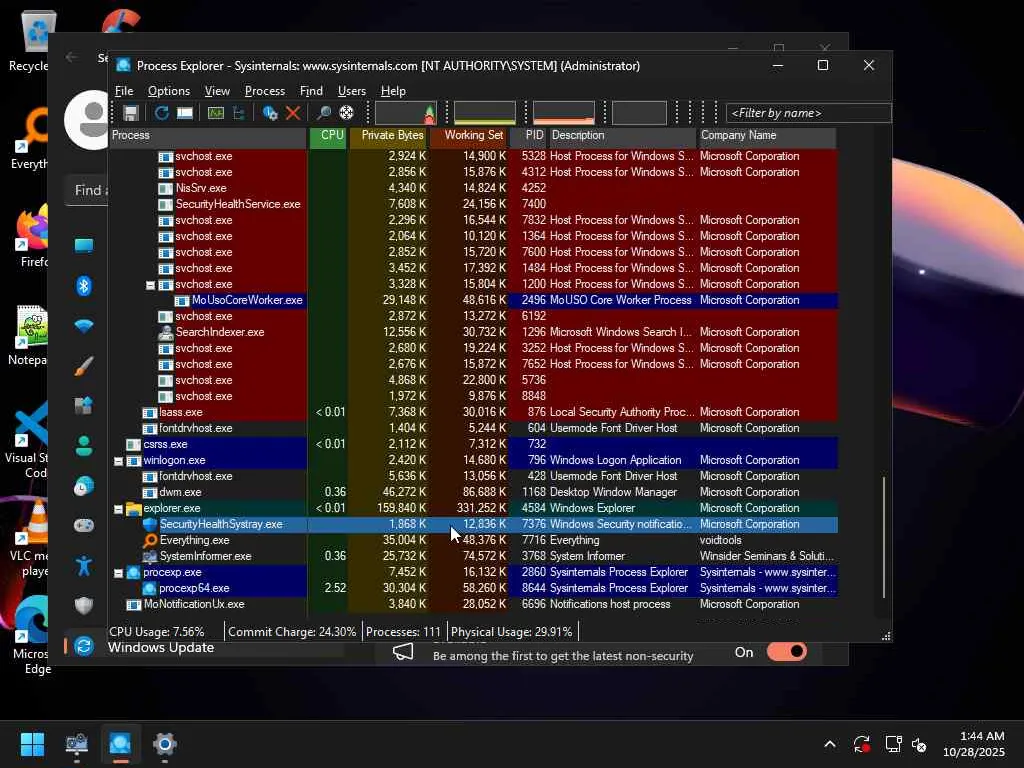
Task: Click the CPU usage mini graph in toolbar
Action: [406, 113]
